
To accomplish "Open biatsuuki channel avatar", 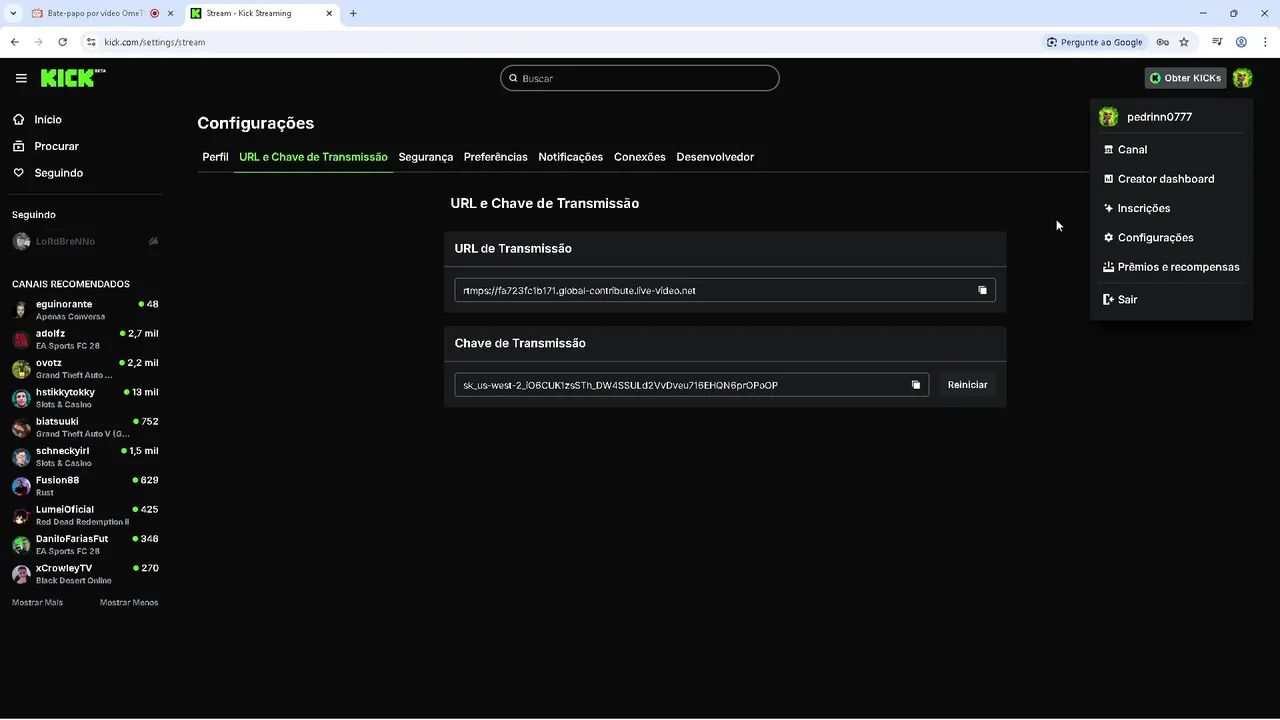I will (x=21, y=428).
